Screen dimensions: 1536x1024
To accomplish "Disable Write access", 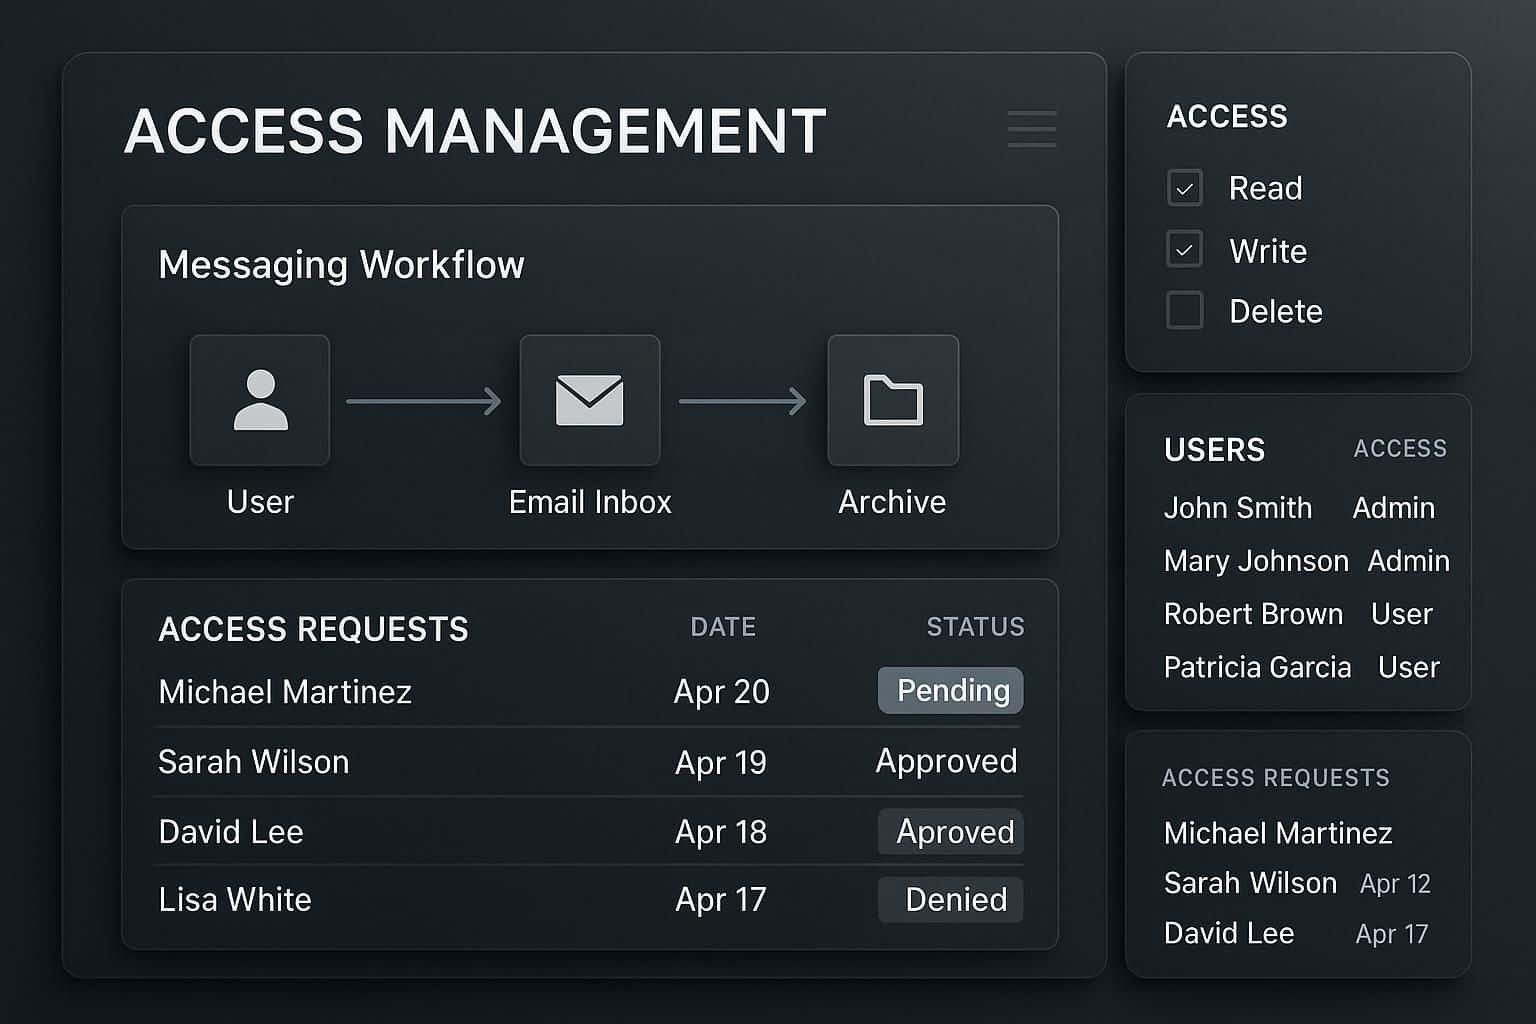I will click(1185, 250).
